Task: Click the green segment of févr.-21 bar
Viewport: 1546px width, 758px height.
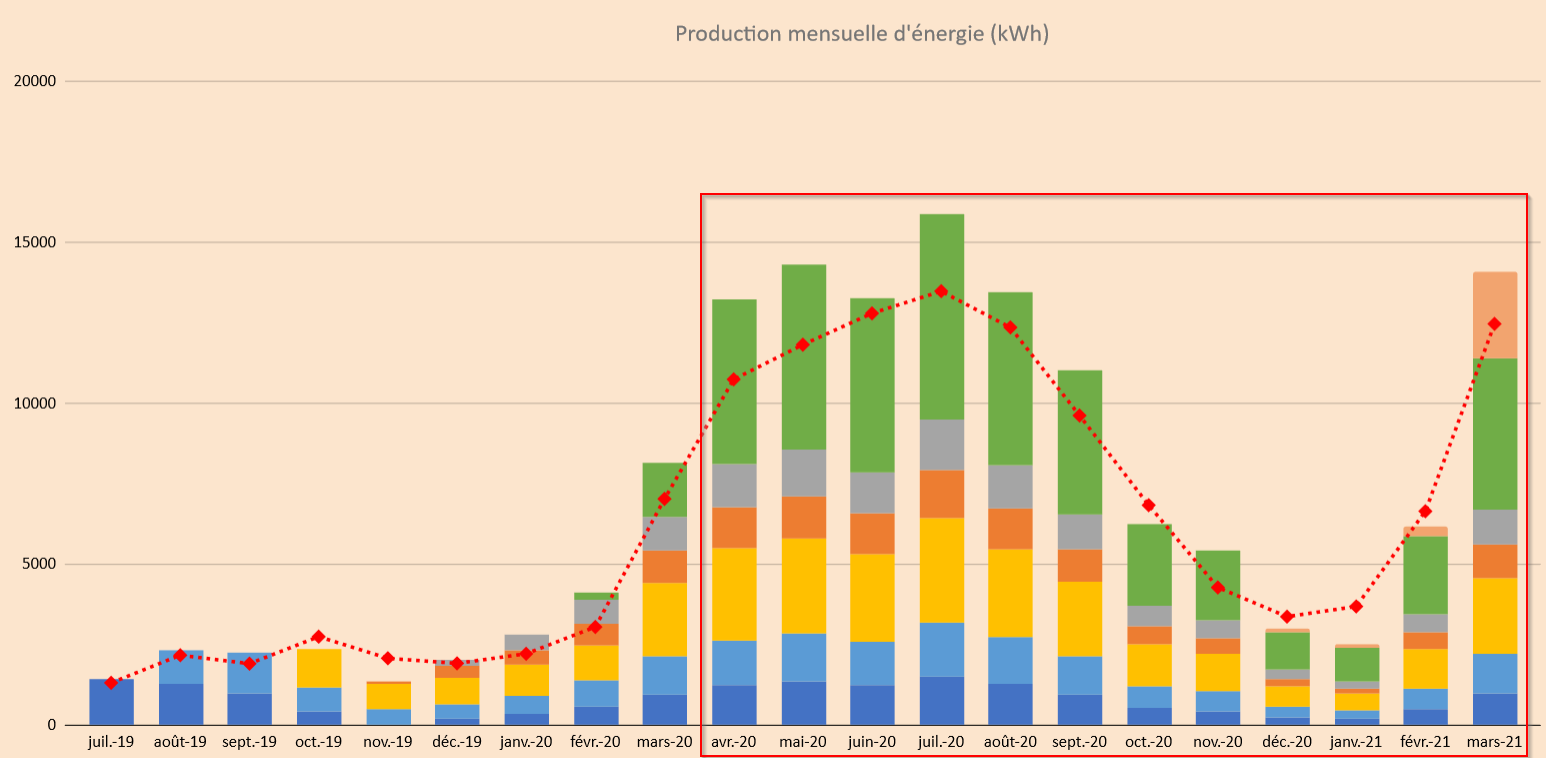Action: 1426,575
